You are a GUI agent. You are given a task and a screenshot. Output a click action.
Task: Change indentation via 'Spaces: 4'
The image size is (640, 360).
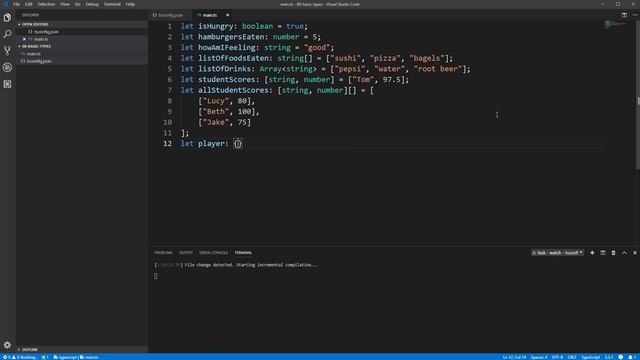pyautogui.click(x=539, y=357)
